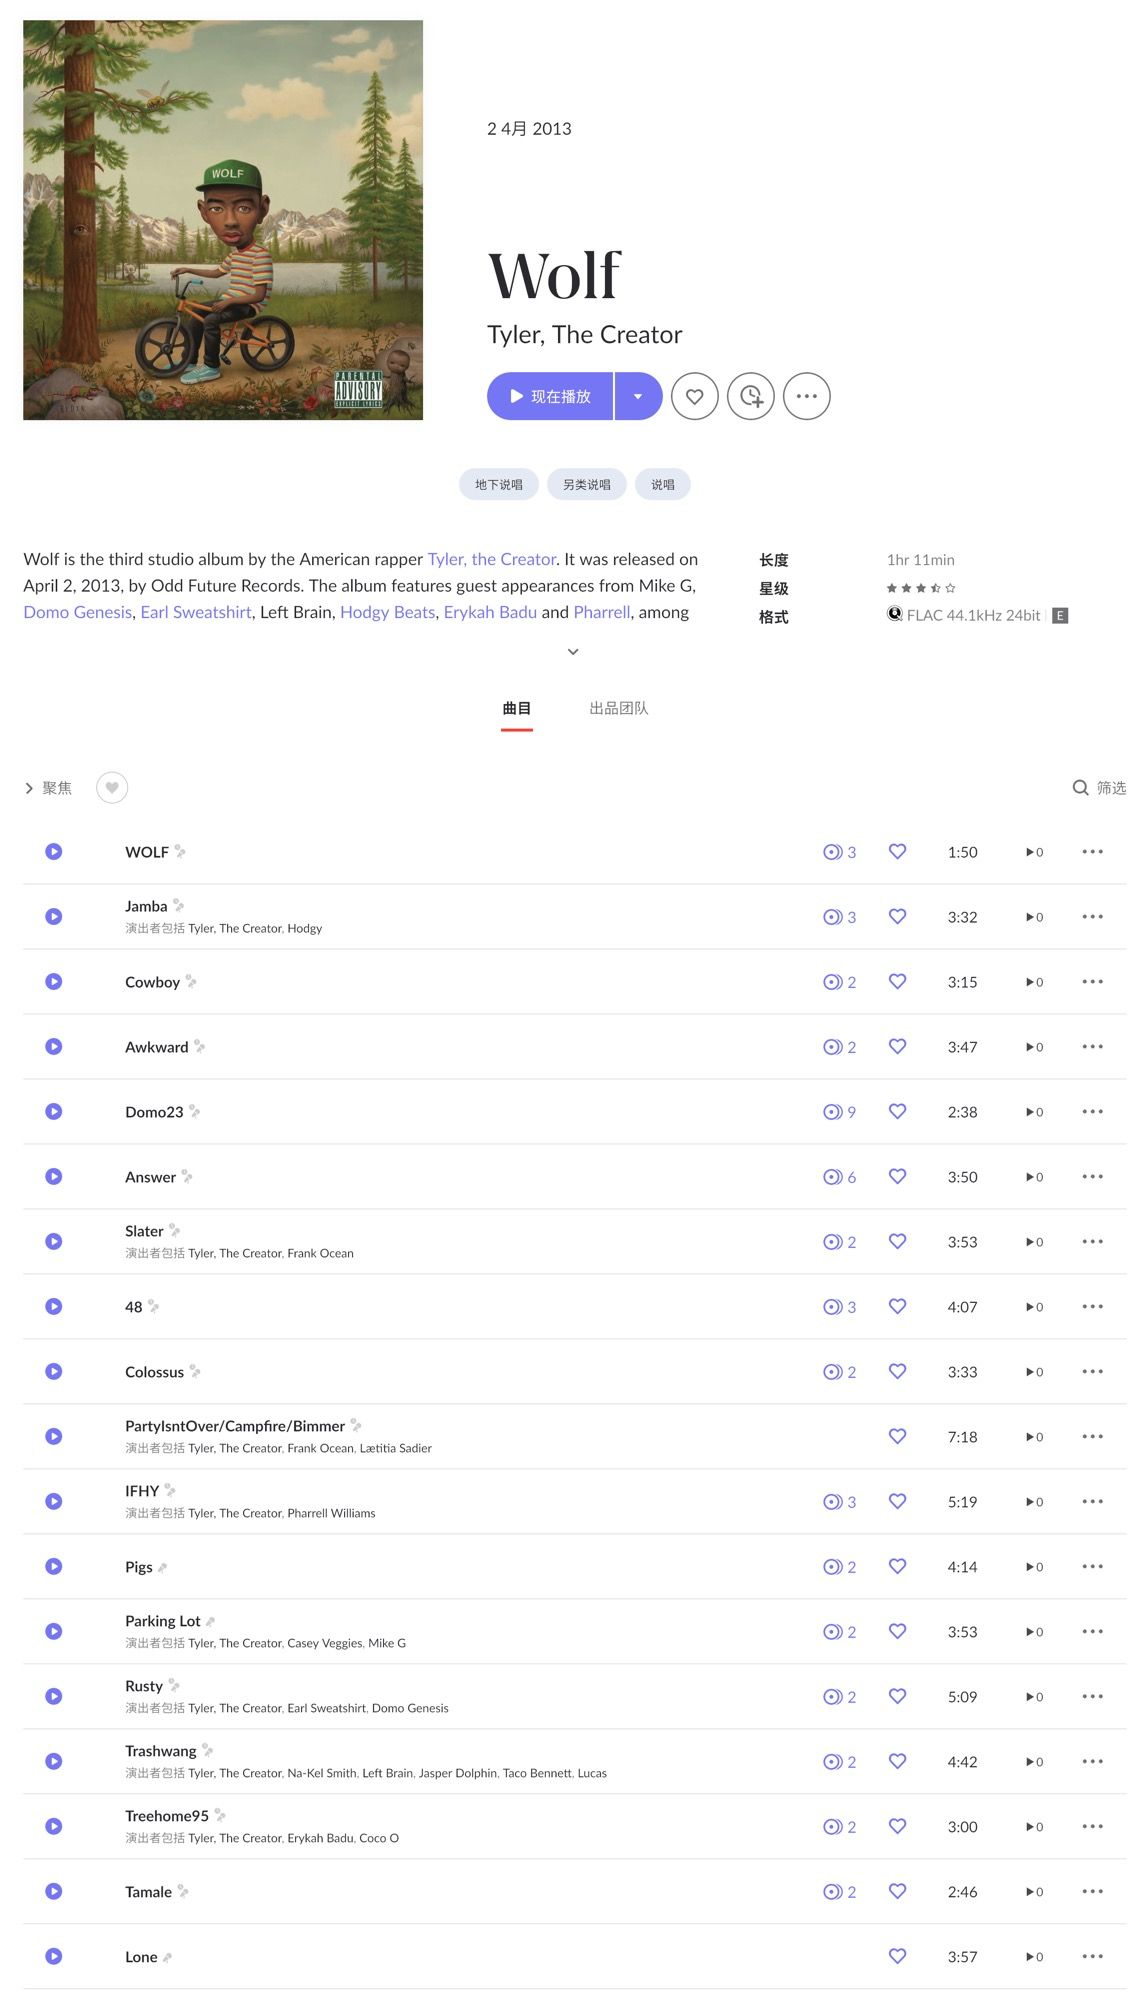
Task: Toggle favorites filter heart beside Focus
Action: (x=112, y=788)
